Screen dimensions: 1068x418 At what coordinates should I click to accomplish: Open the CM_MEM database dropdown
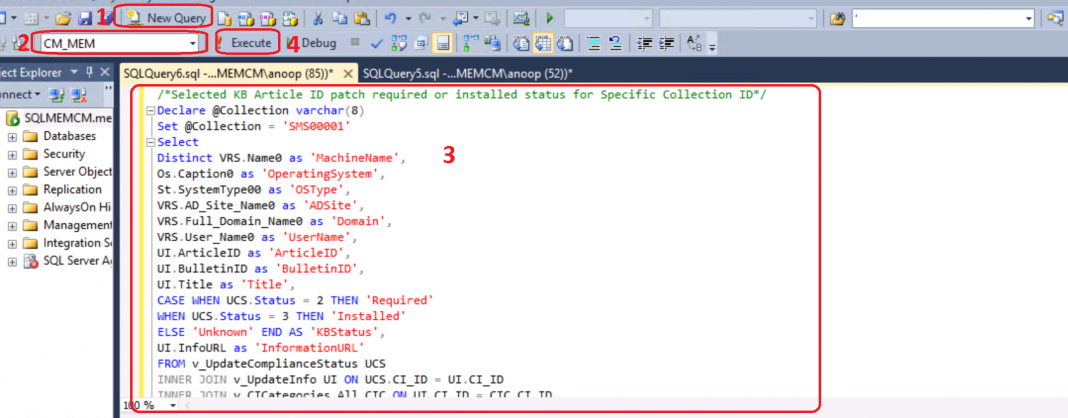[193, 44]
